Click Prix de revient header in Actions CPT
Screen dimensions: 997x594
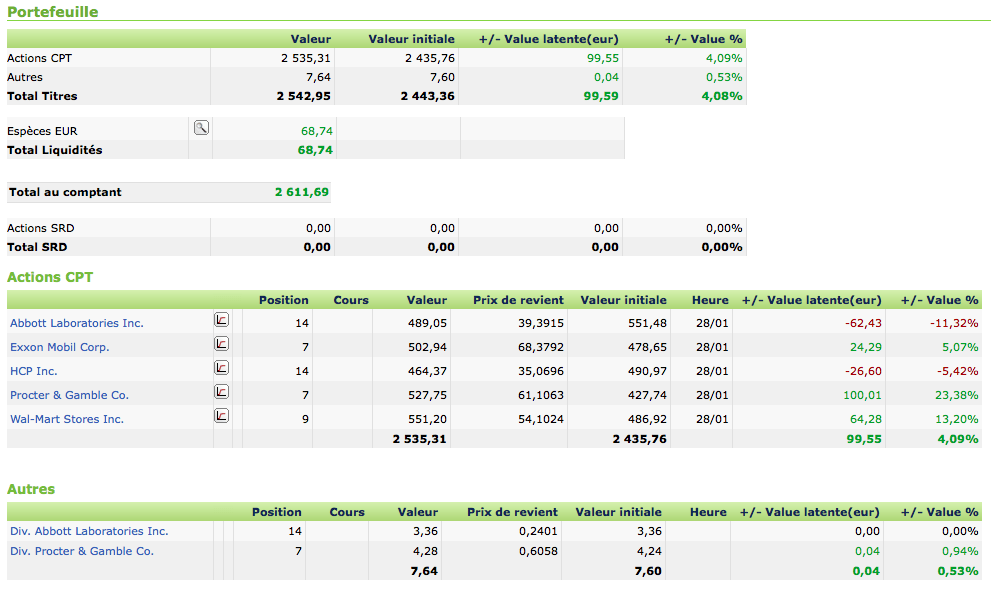pyautogui.click(x=518, y=300)
